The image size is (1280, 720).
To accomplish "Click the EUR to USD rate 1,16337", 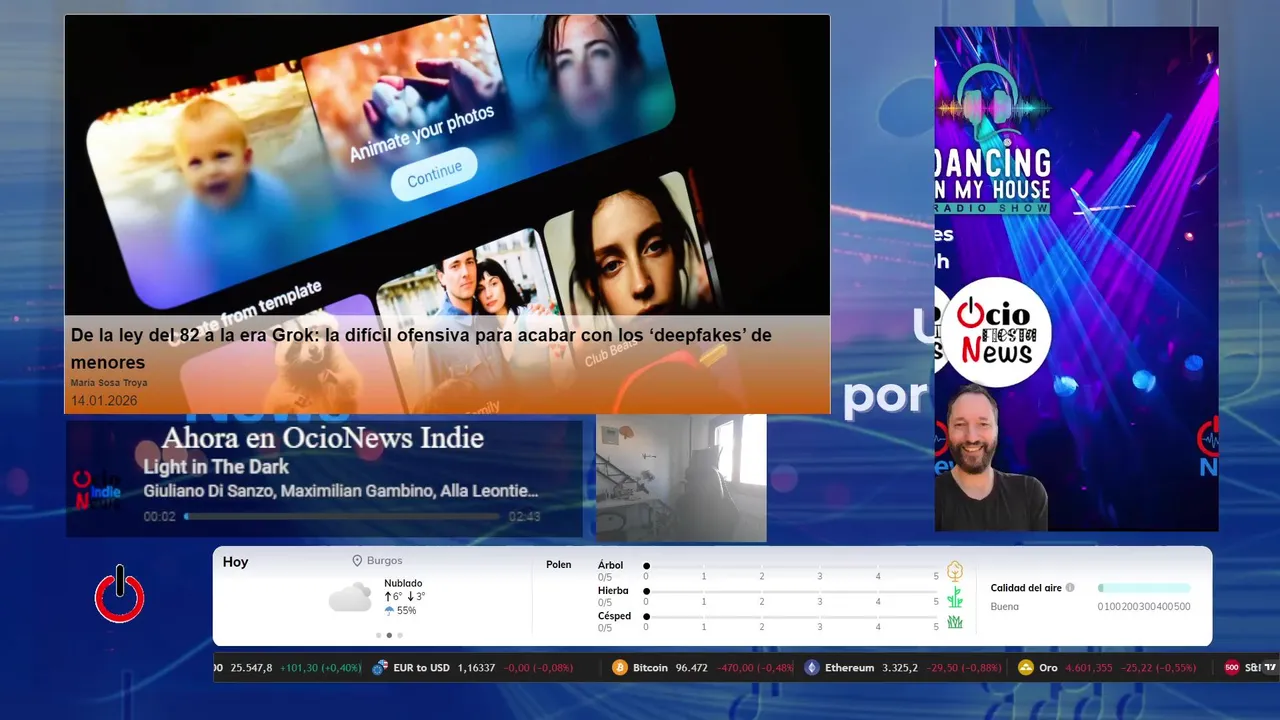I will tap(476, 668).
